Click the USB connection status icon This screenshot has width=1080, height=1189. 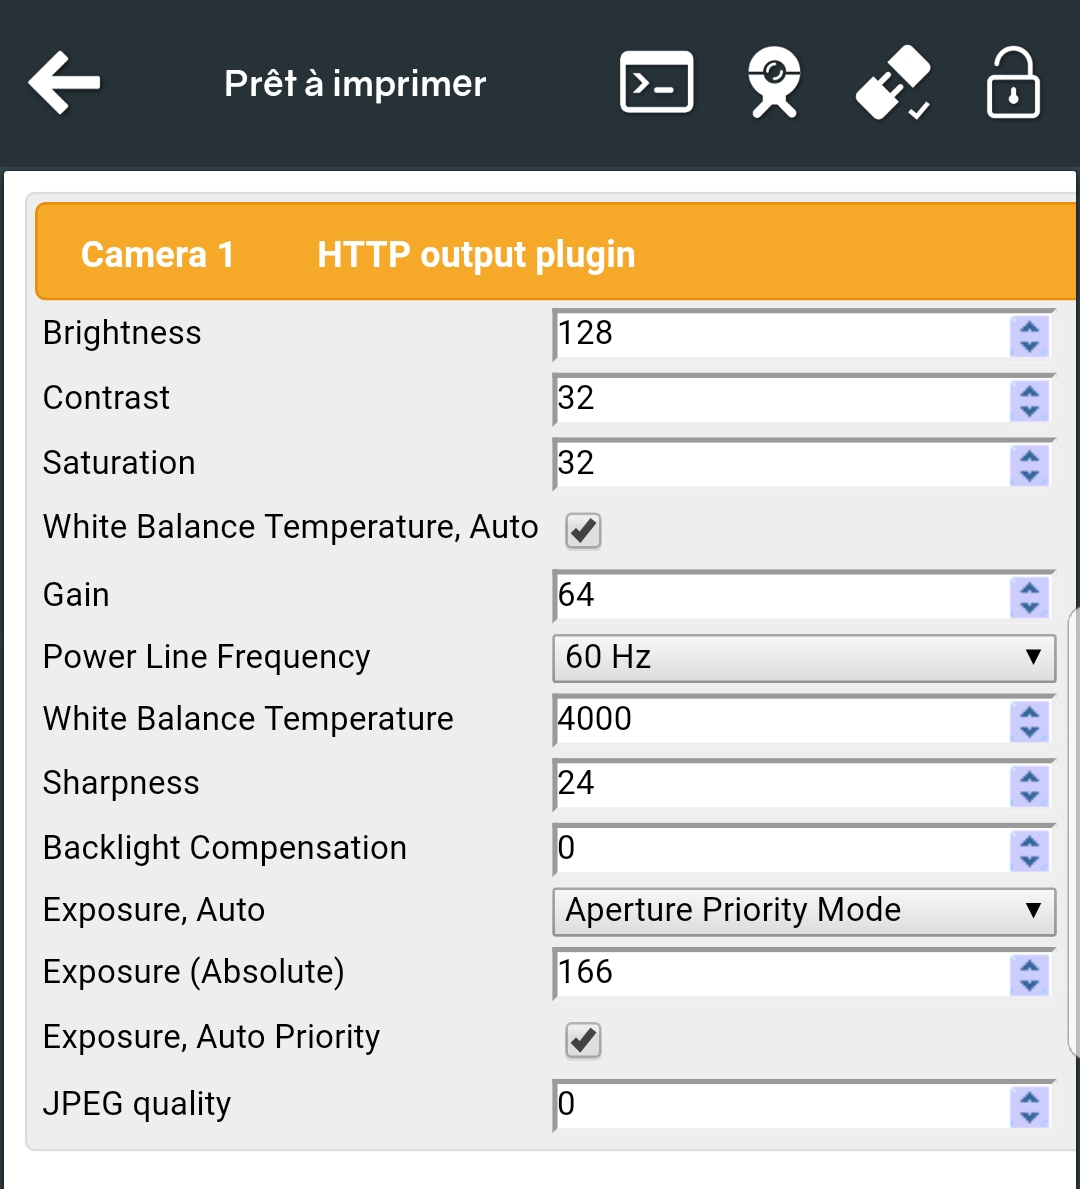tap(893, 83)
